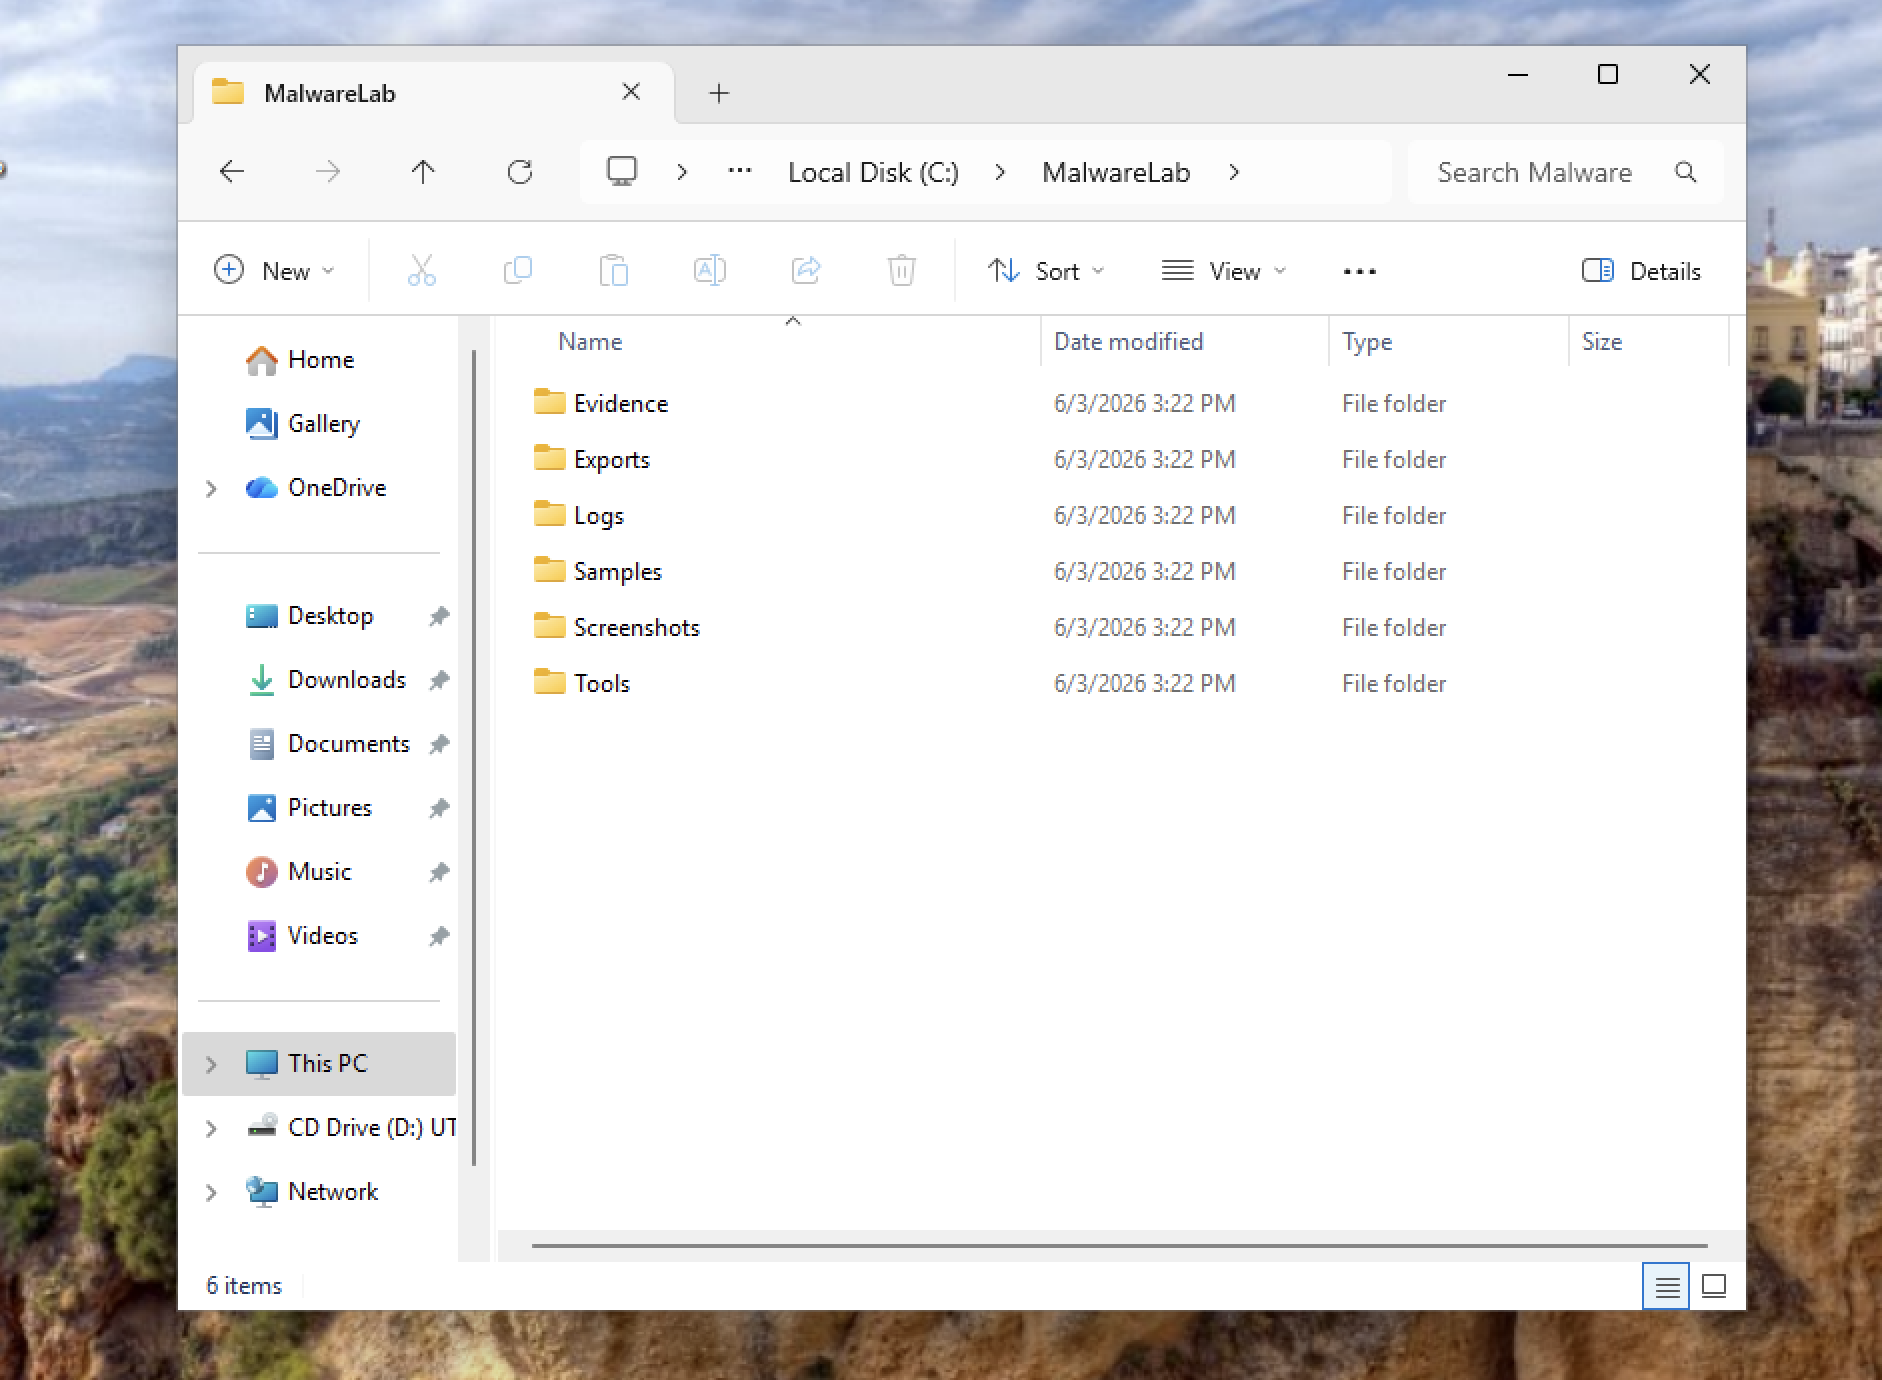Select the Tools folder

(581, 683)
